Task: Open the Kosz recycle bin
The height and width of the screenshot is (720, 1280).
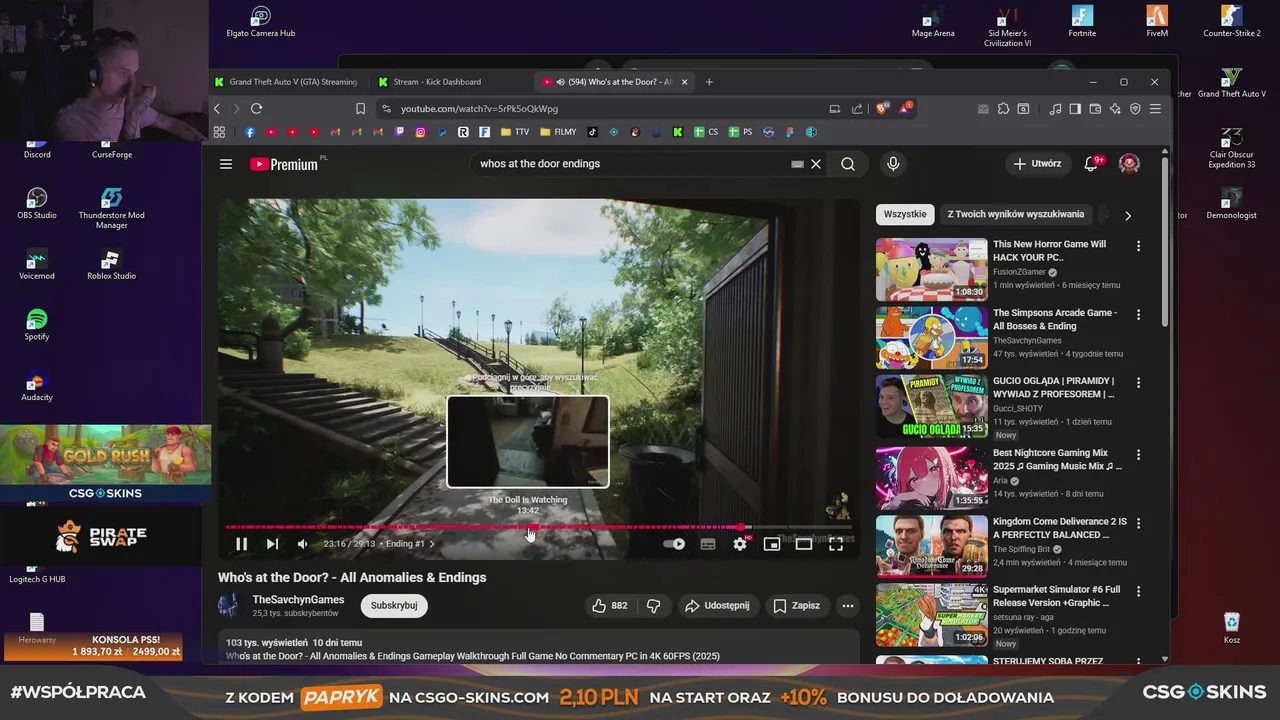Action: coord(1232,628)
